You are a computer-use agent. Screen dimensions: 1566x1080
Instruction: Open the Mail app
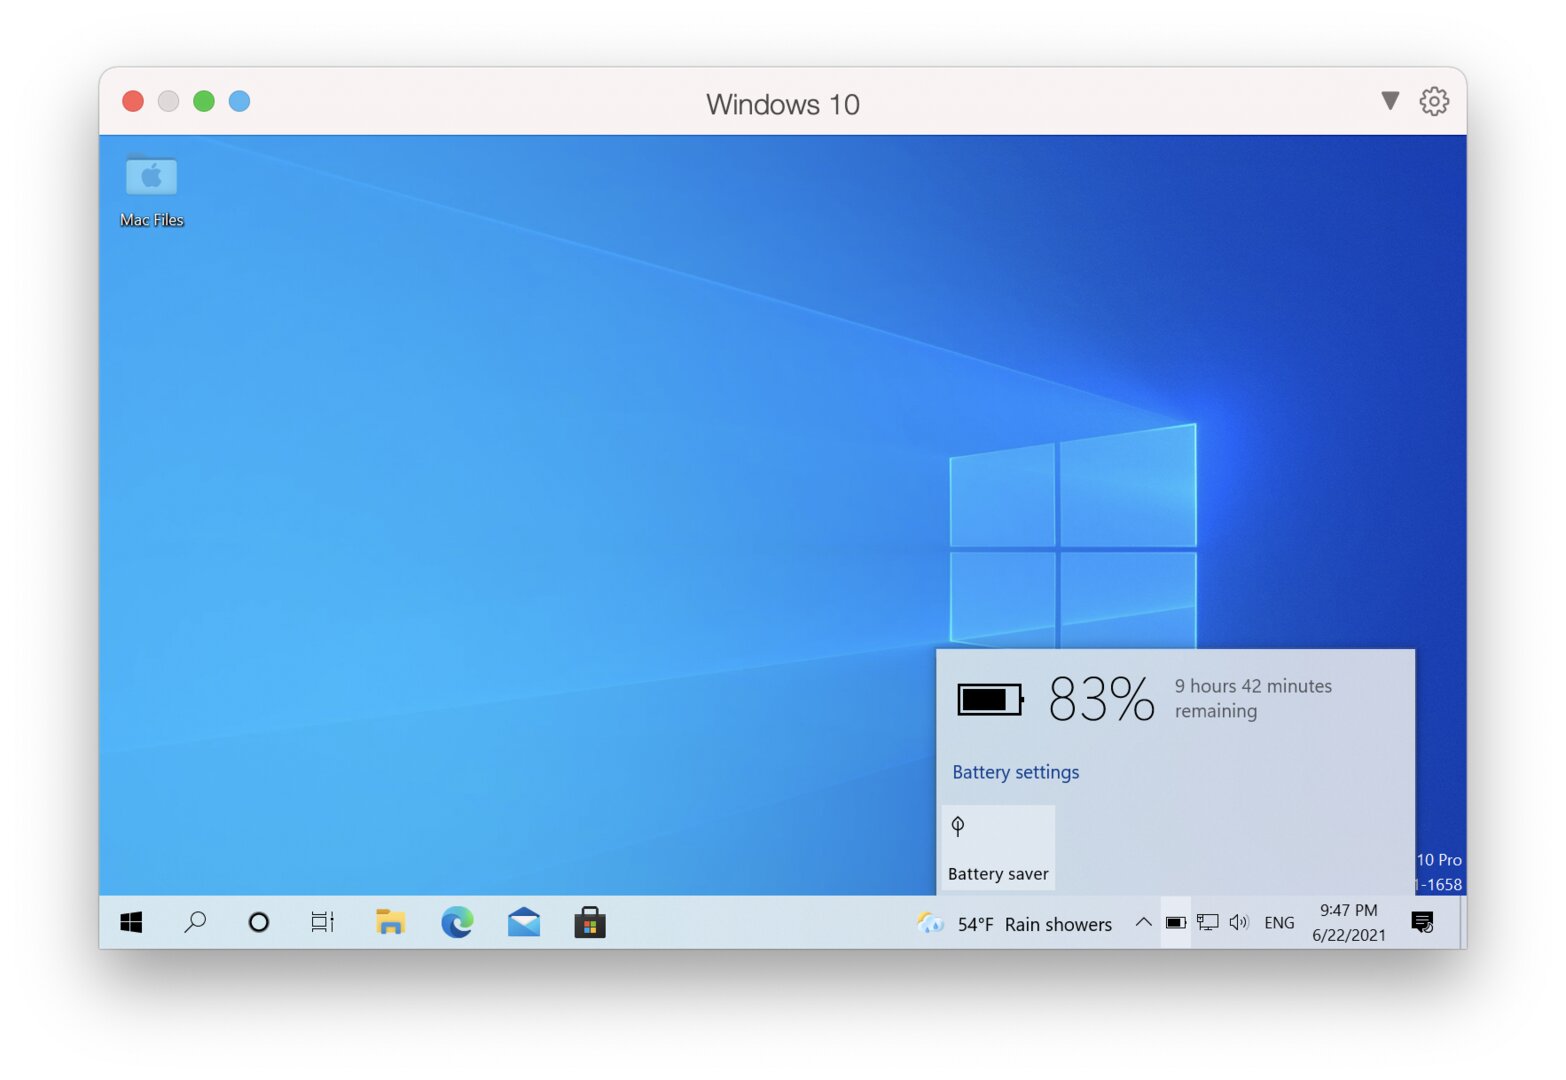[x=524, y=922]
